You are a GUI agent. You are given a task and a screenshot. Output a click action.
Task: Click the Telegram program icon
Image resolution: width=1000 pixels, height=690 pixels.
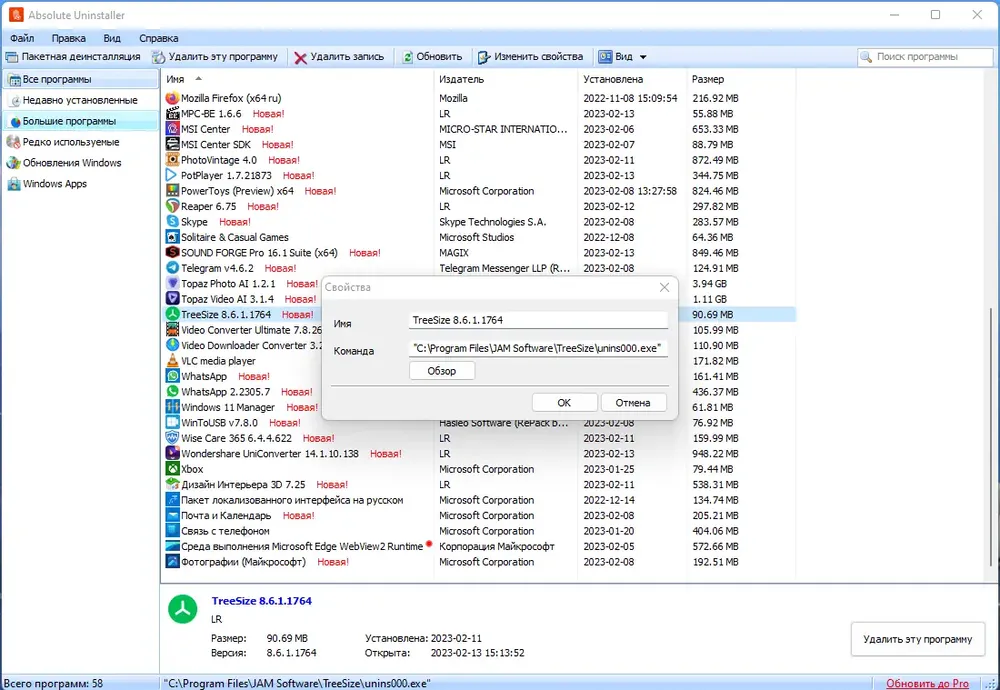[172, 268]
